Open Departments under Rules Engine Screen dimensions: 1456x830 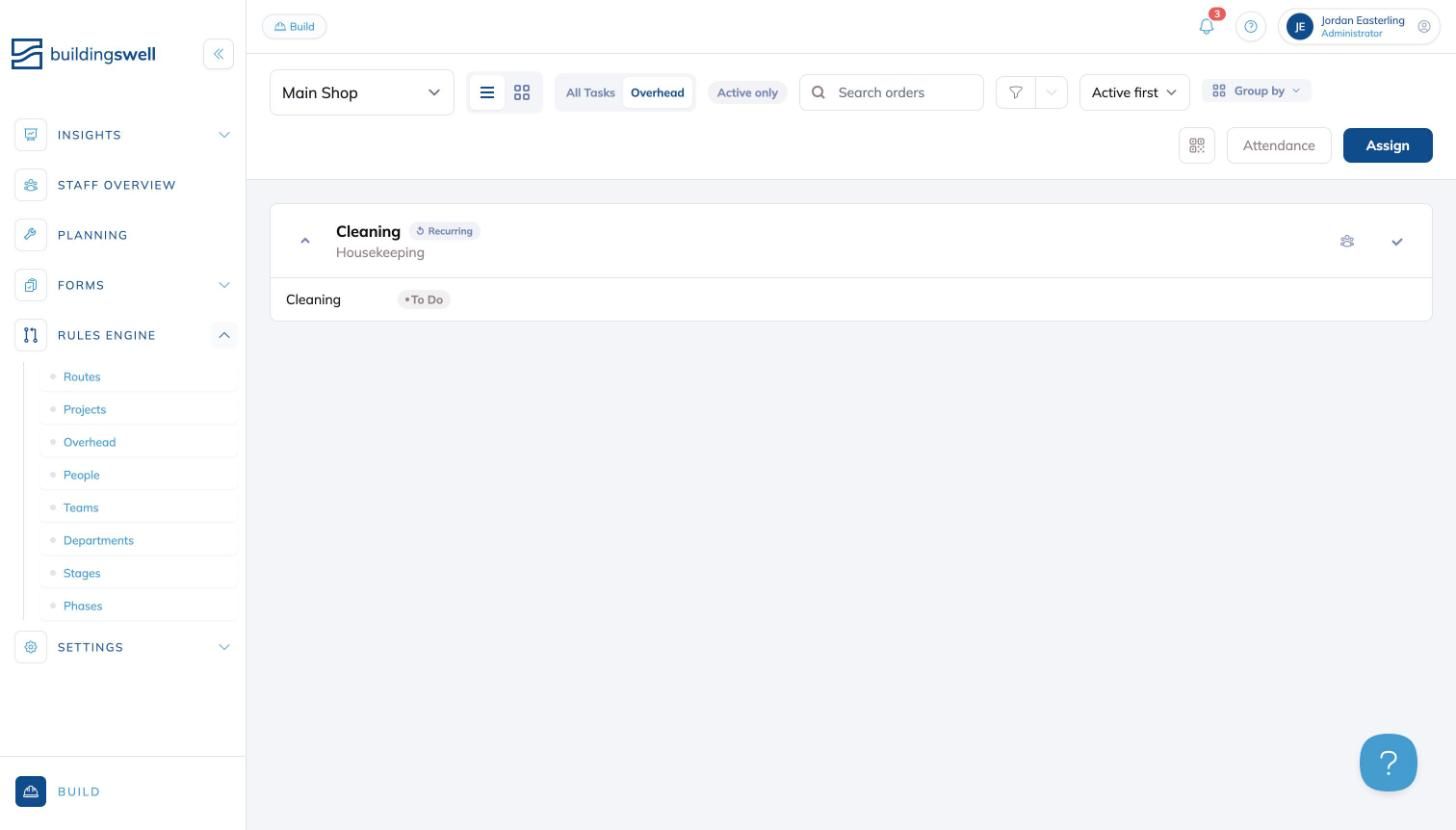98,541
